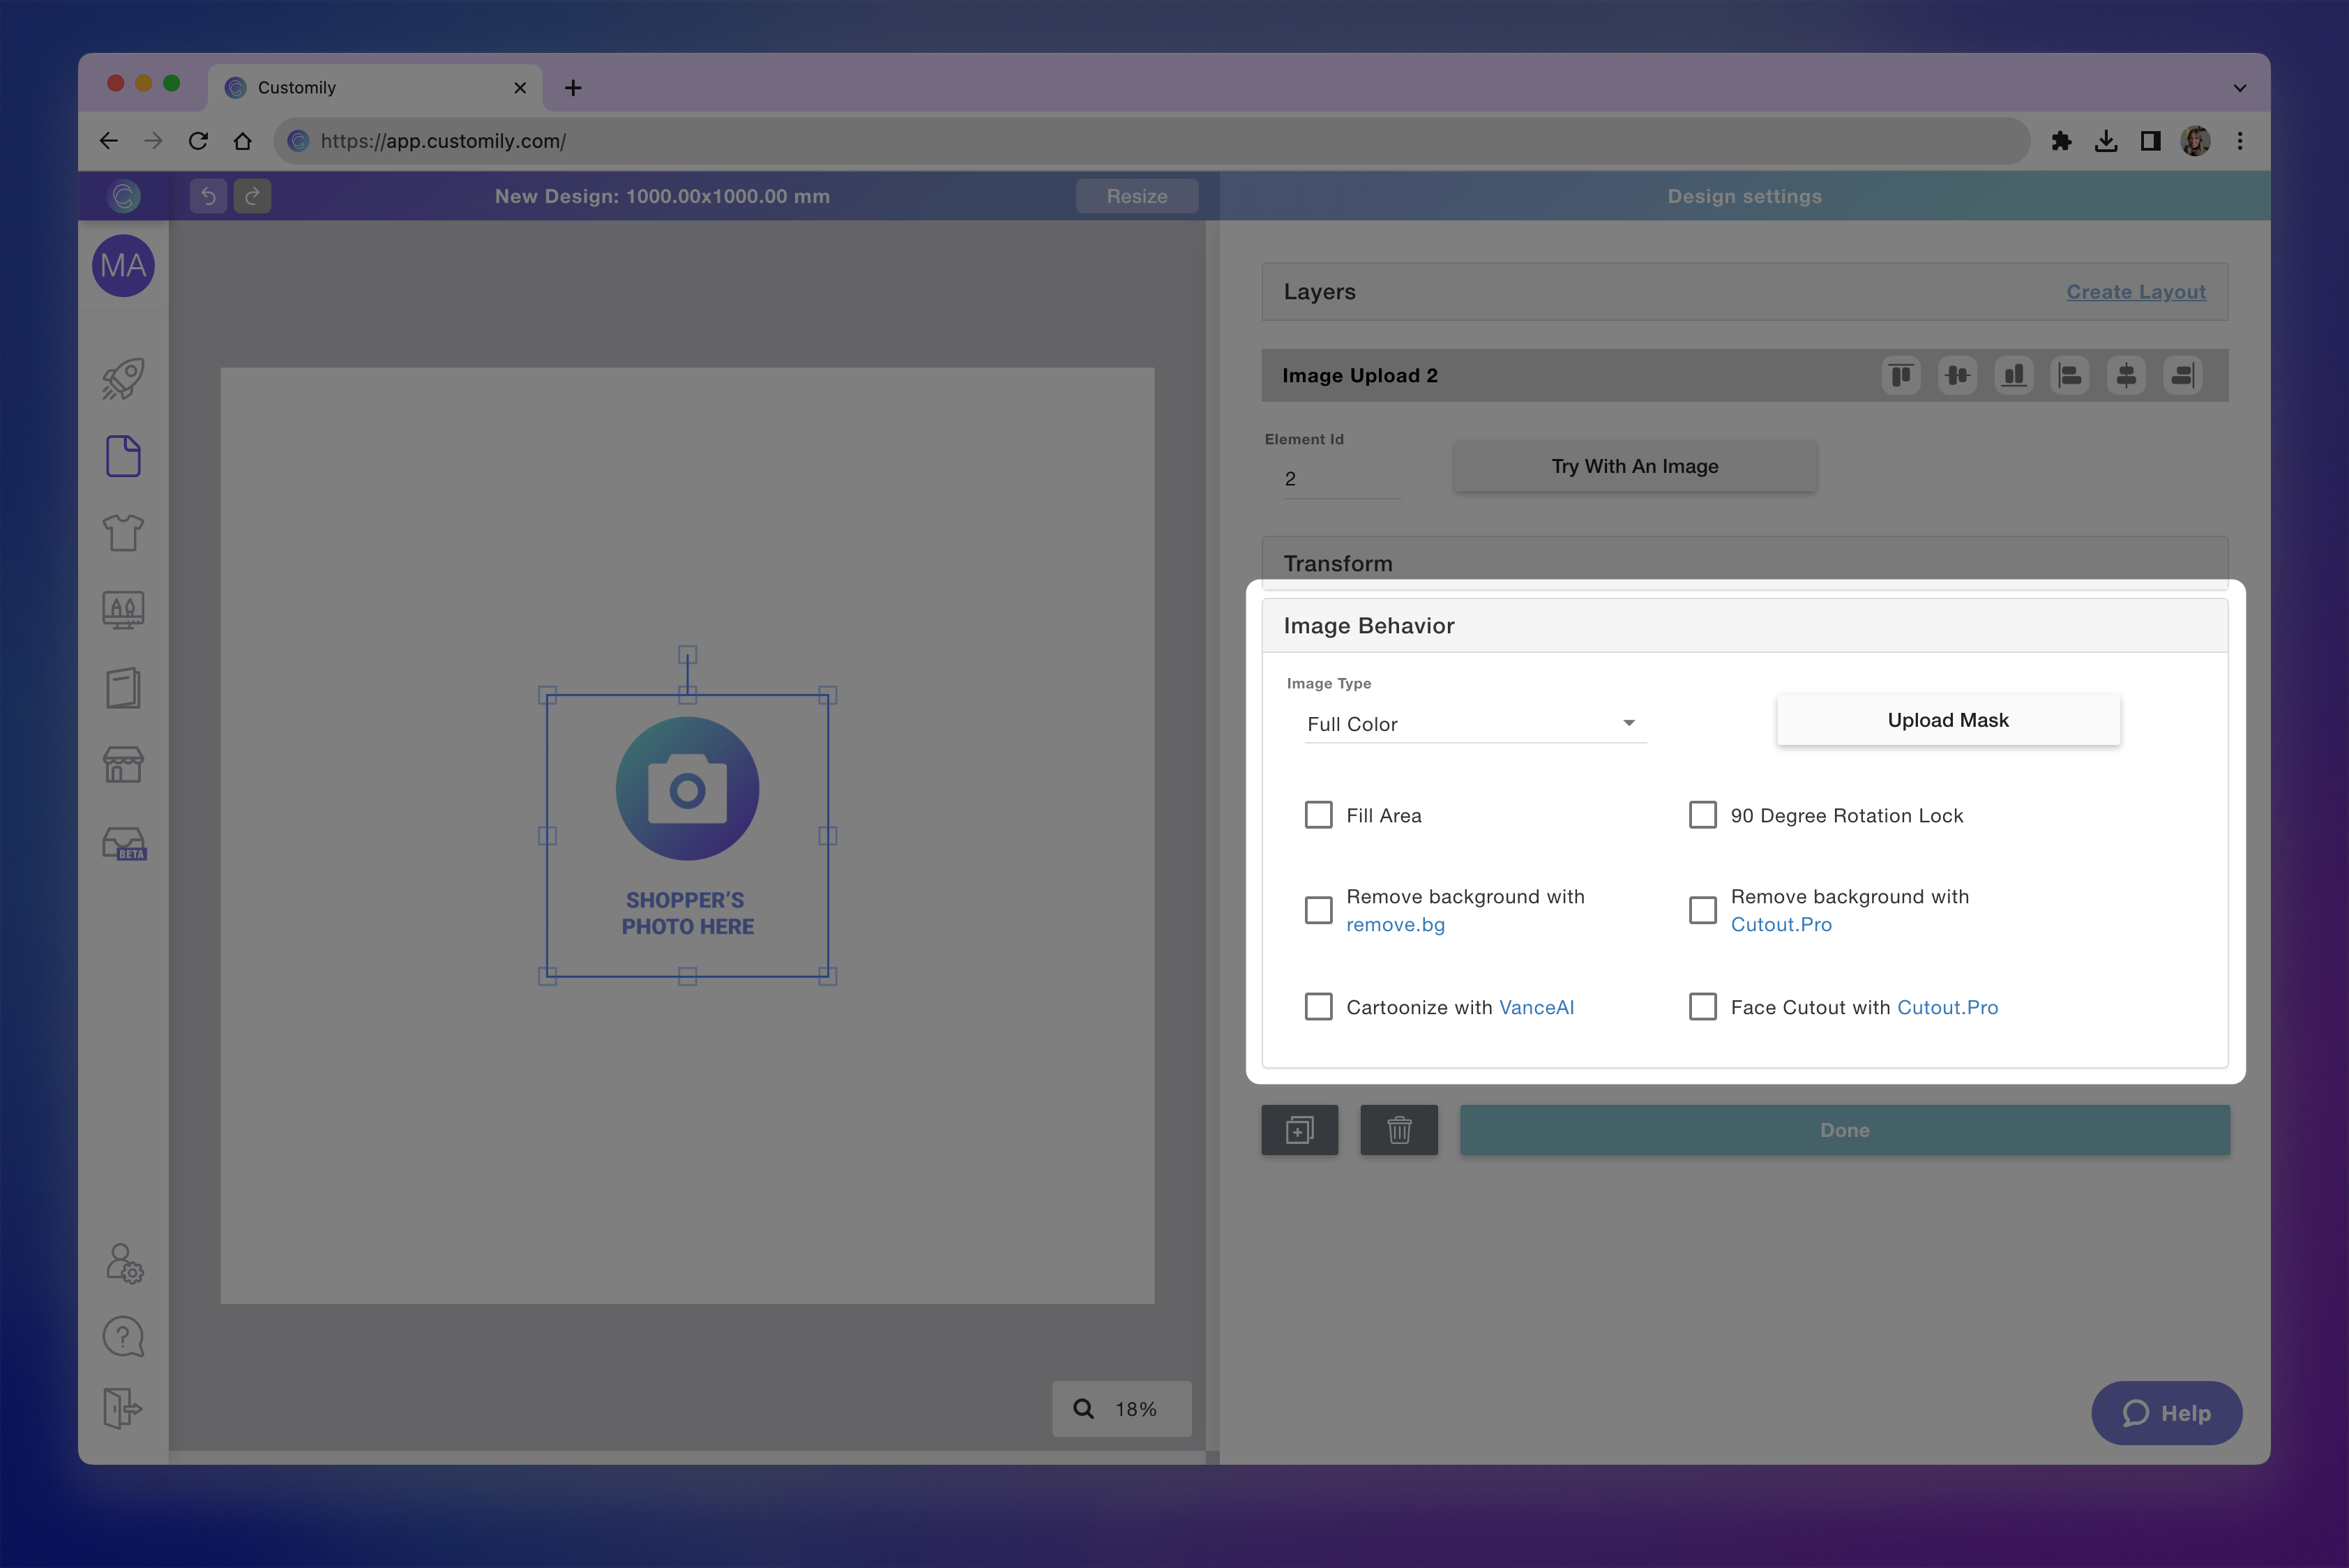Open the 18% zoom control
This screenshot has width=2349, height=1568.
click(x=1121, y=1409)
